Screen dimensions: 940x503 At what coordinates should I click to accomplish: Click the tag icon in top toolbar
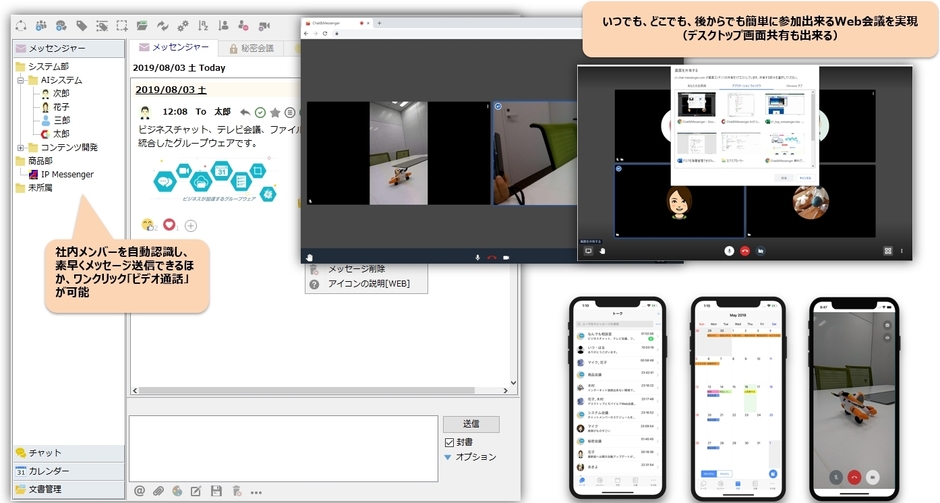(81, 25)
